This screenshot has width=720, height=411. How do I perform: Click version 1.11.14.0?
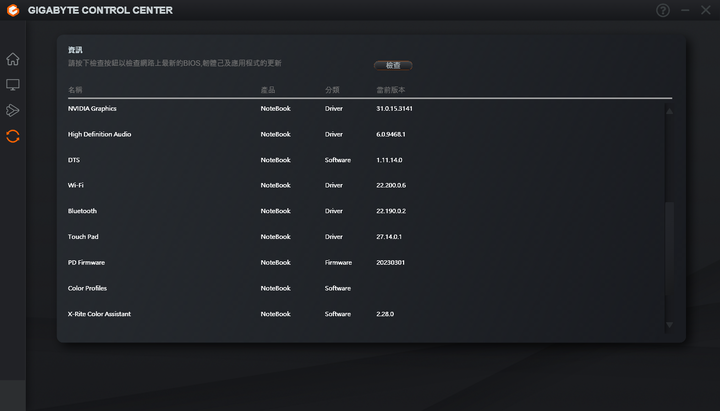pos(389,160)
